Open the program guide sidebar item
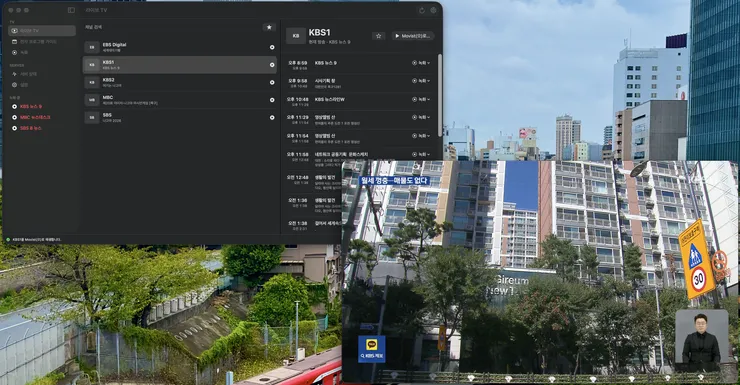 42,42
